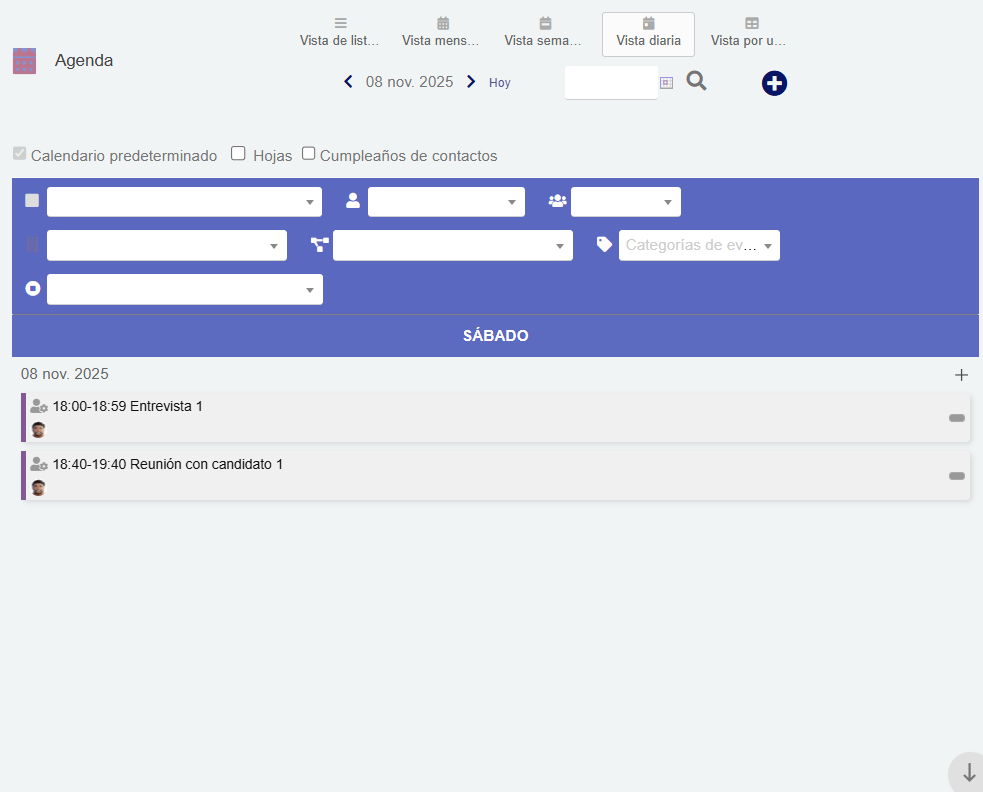Screen dimensions: 983x792
Task: Click the Hoy link
Action: 499,83
